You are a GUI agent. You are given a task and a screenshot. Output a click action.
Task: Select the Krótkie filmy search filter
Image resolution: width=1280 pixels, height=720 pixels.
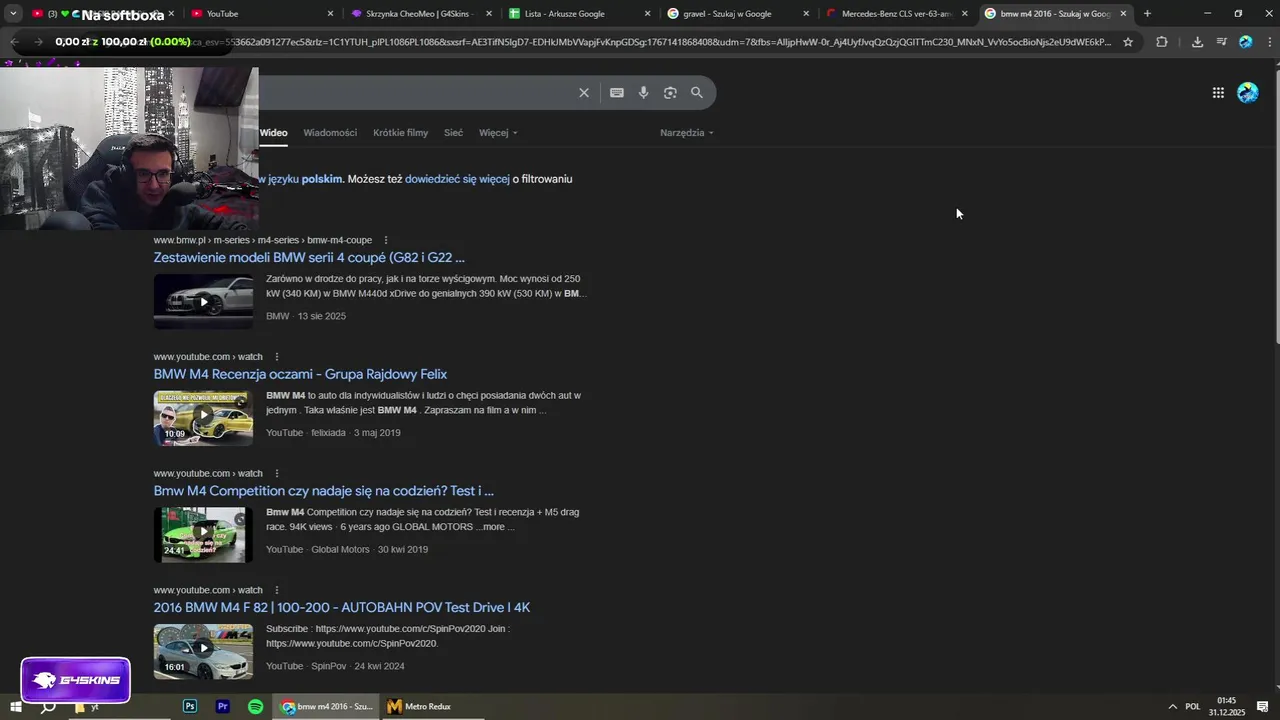[400, 133]
